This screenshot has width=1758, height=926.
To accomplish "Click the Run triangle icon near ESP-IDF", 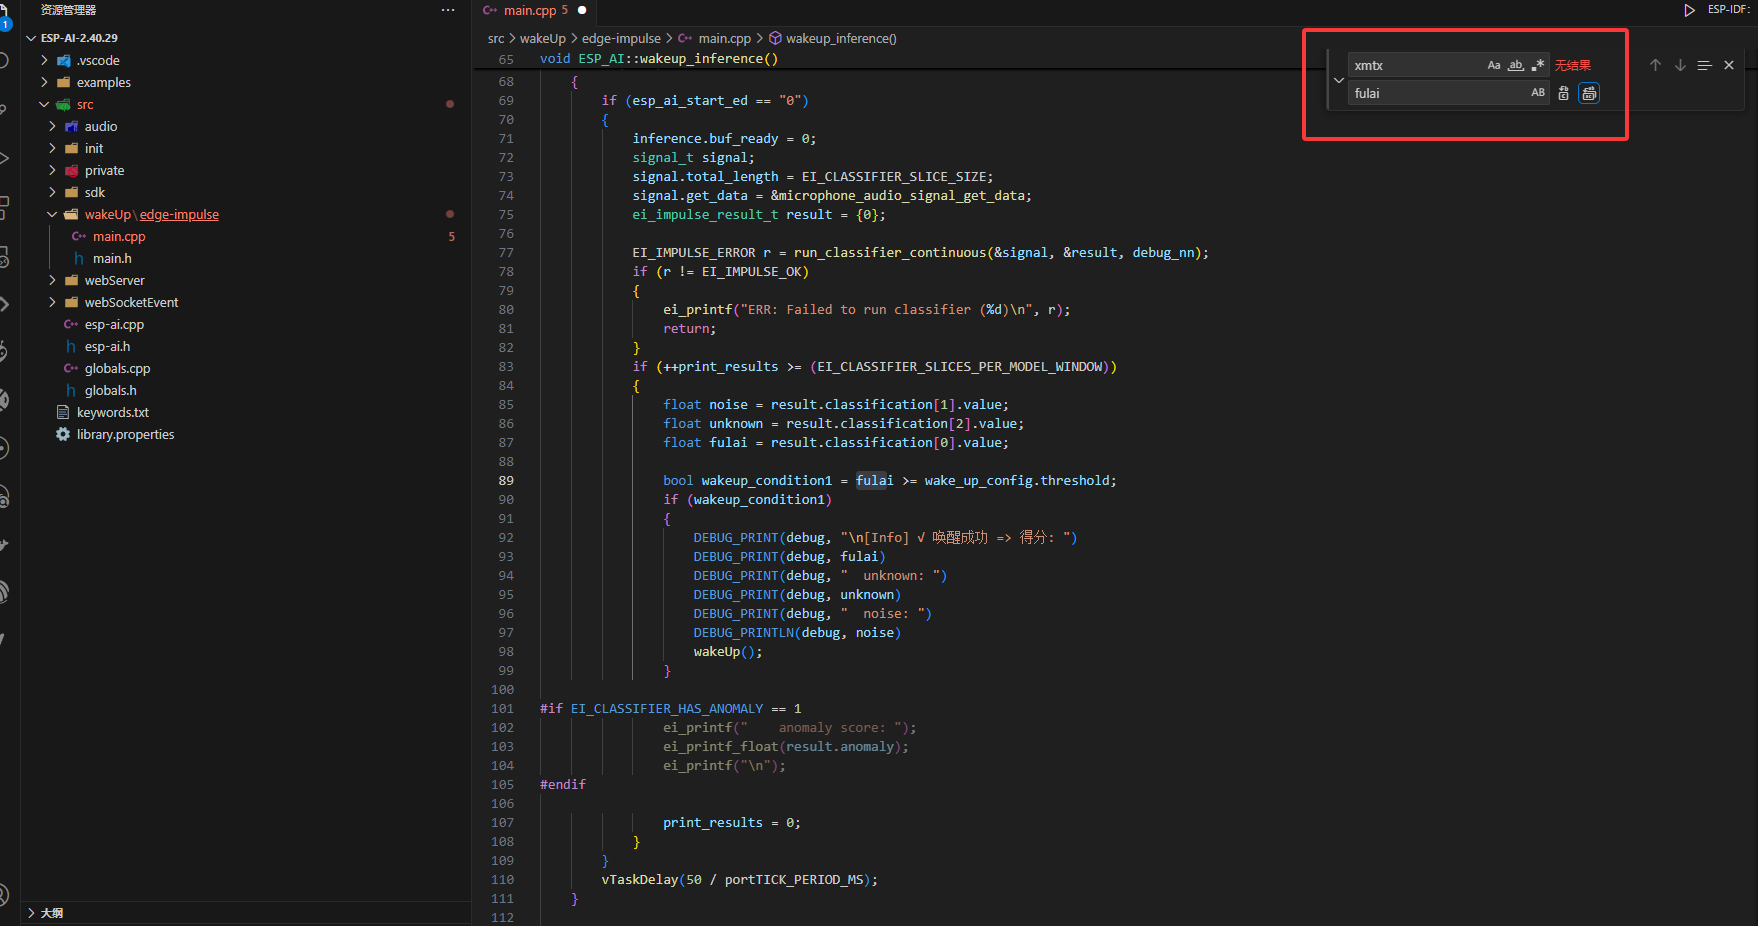I will [1689, 10].
